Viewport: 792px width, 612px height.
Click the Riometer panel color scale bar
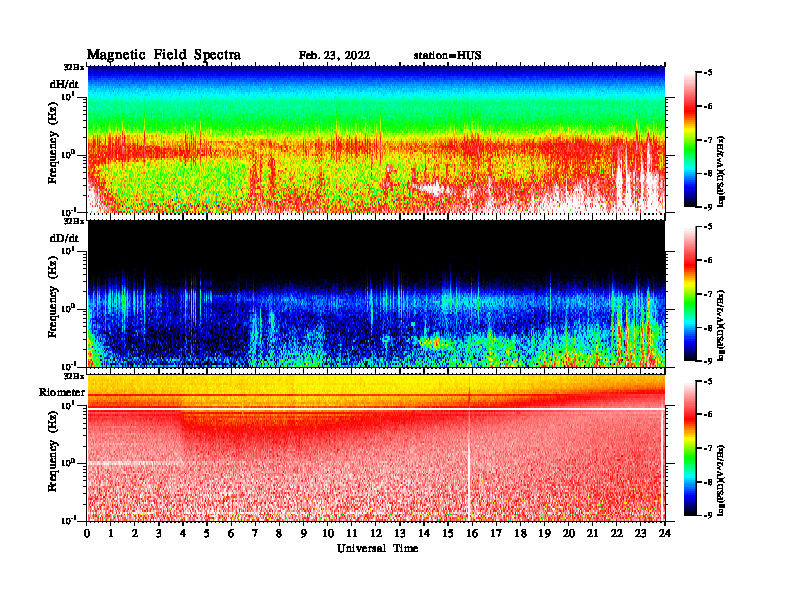(690, 448)
